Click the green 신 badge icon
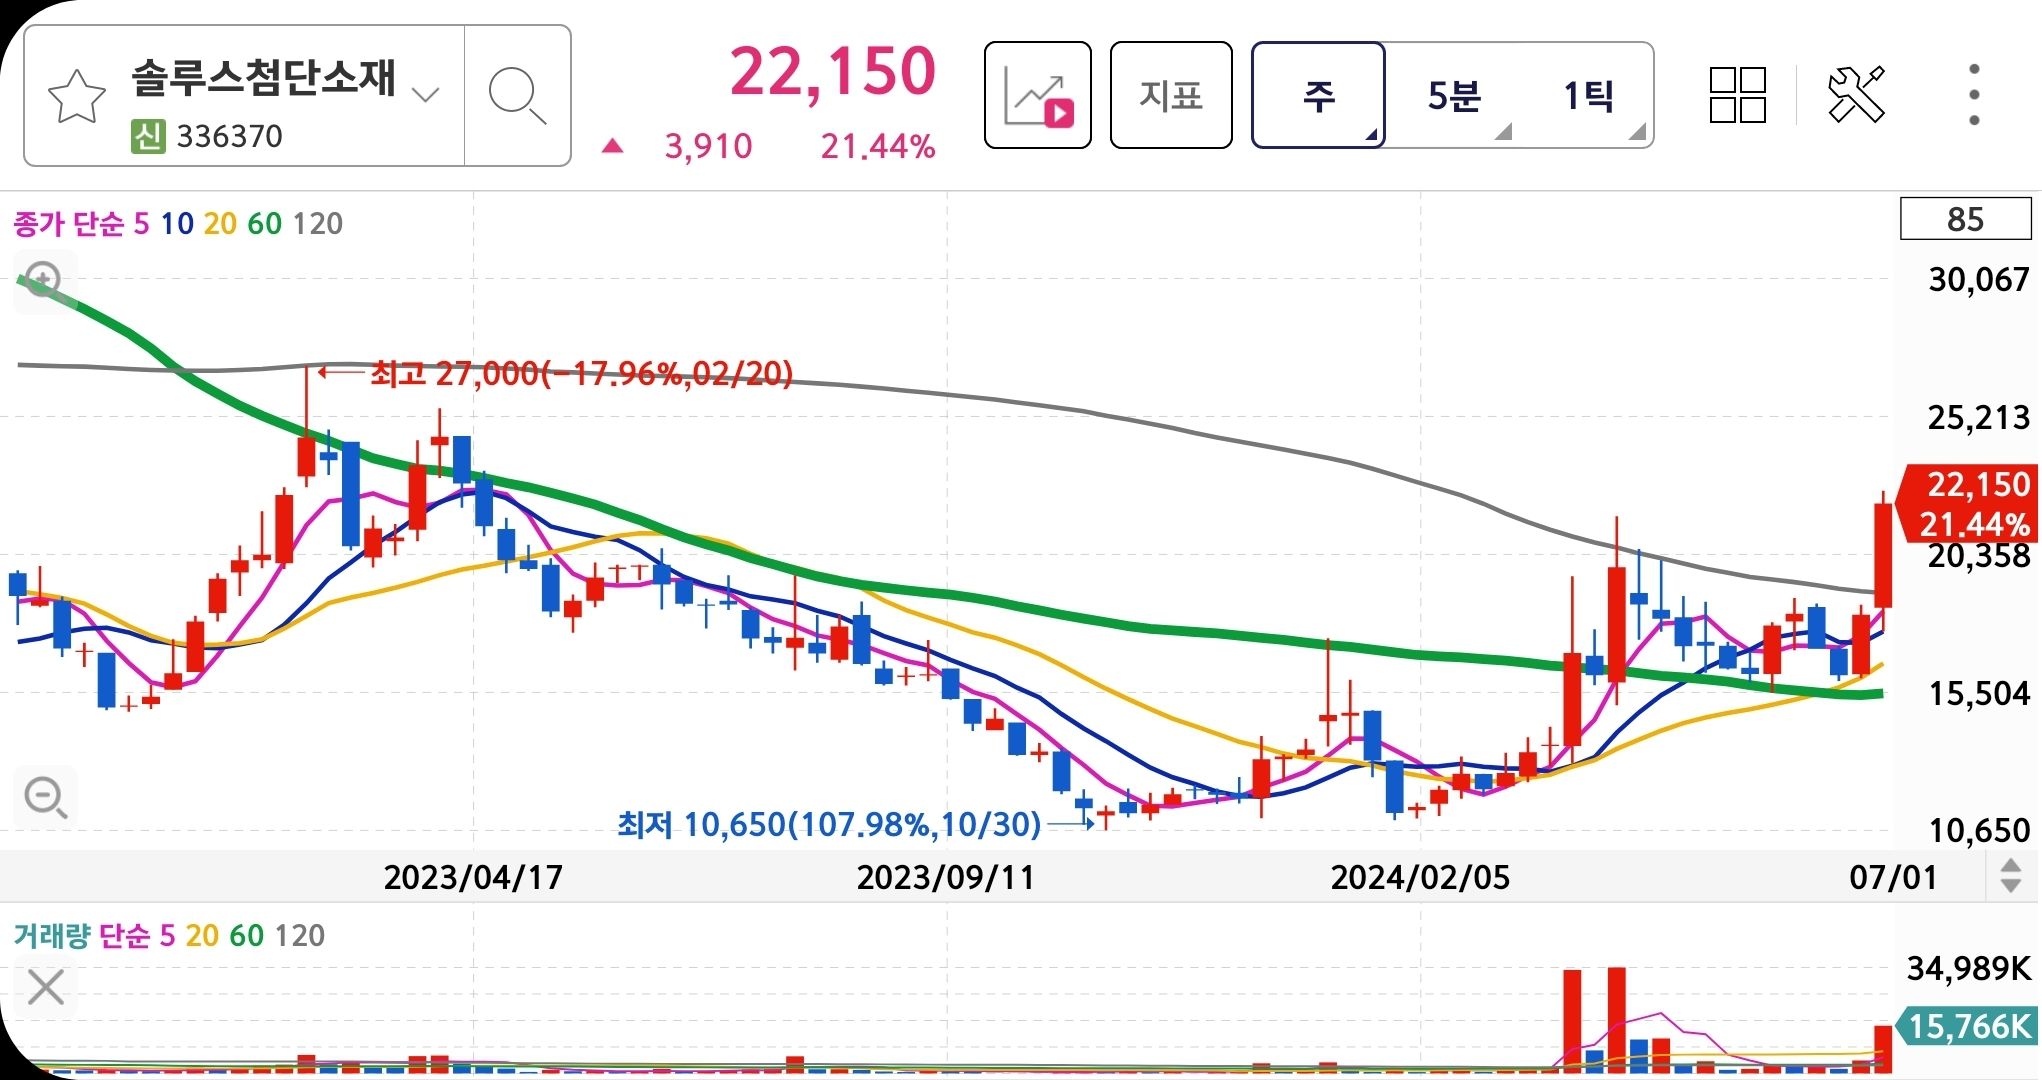 click(148, 136)
